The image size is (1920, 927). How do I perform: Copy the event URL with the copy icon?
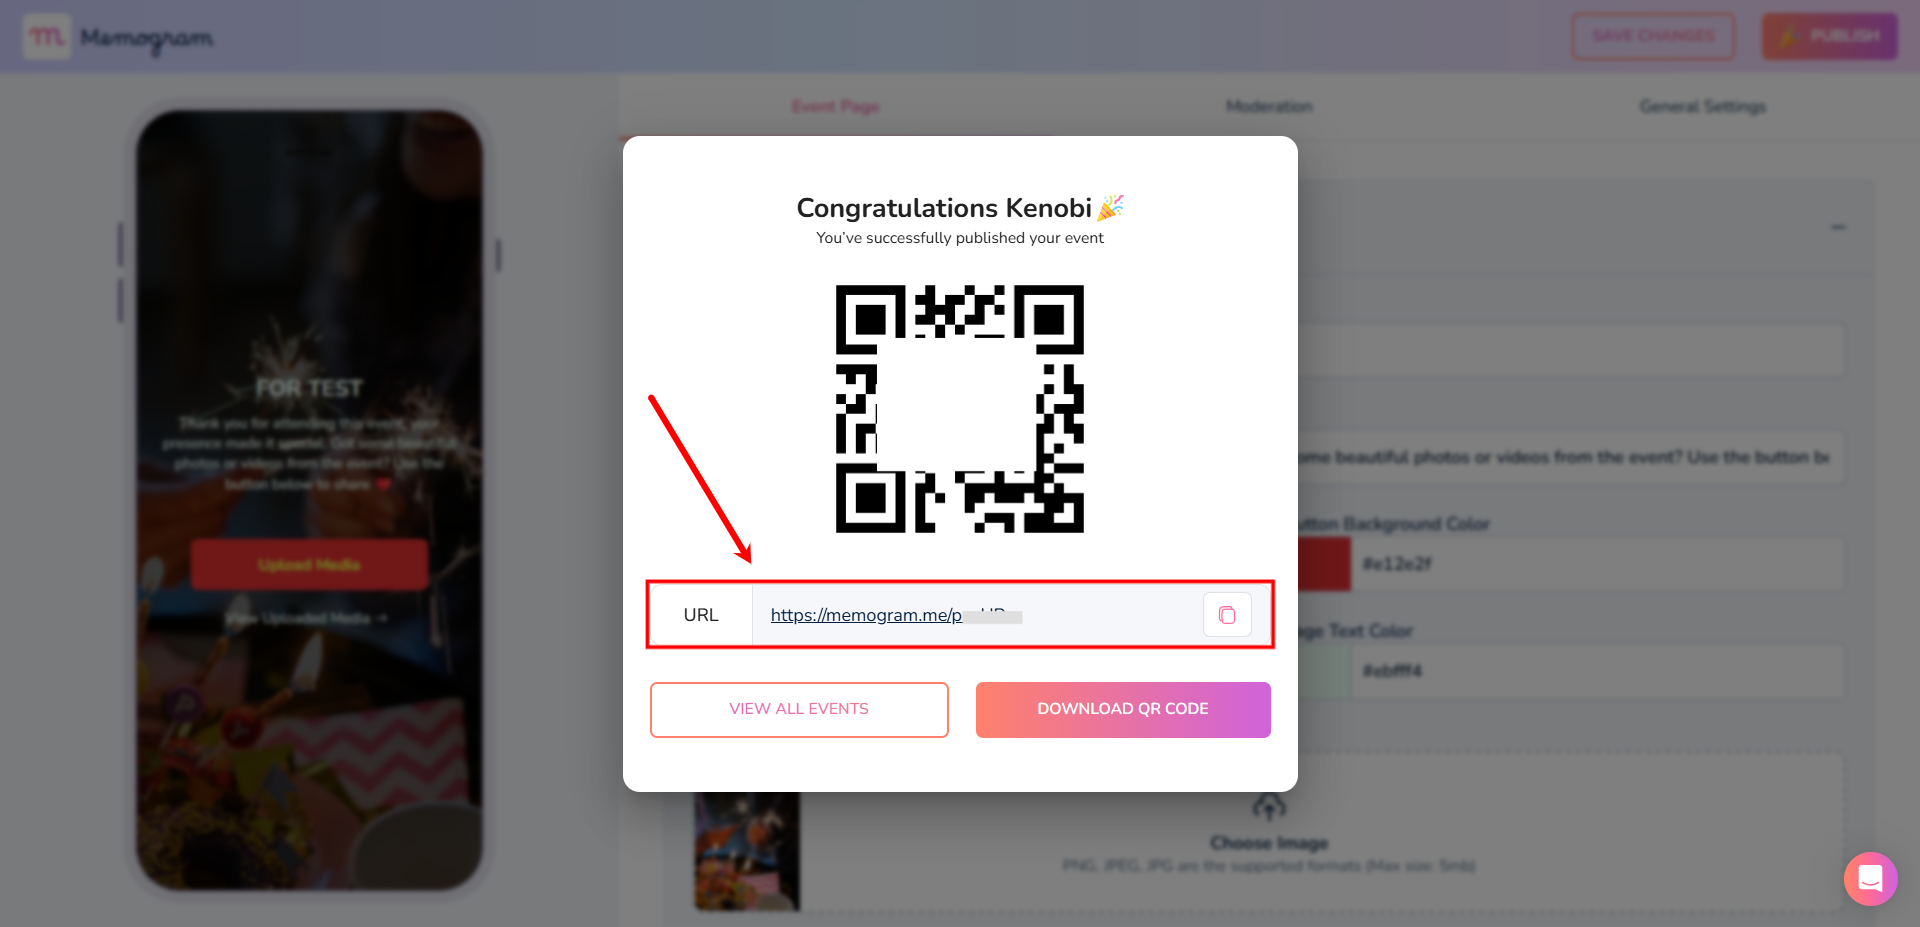point(1227,615)
